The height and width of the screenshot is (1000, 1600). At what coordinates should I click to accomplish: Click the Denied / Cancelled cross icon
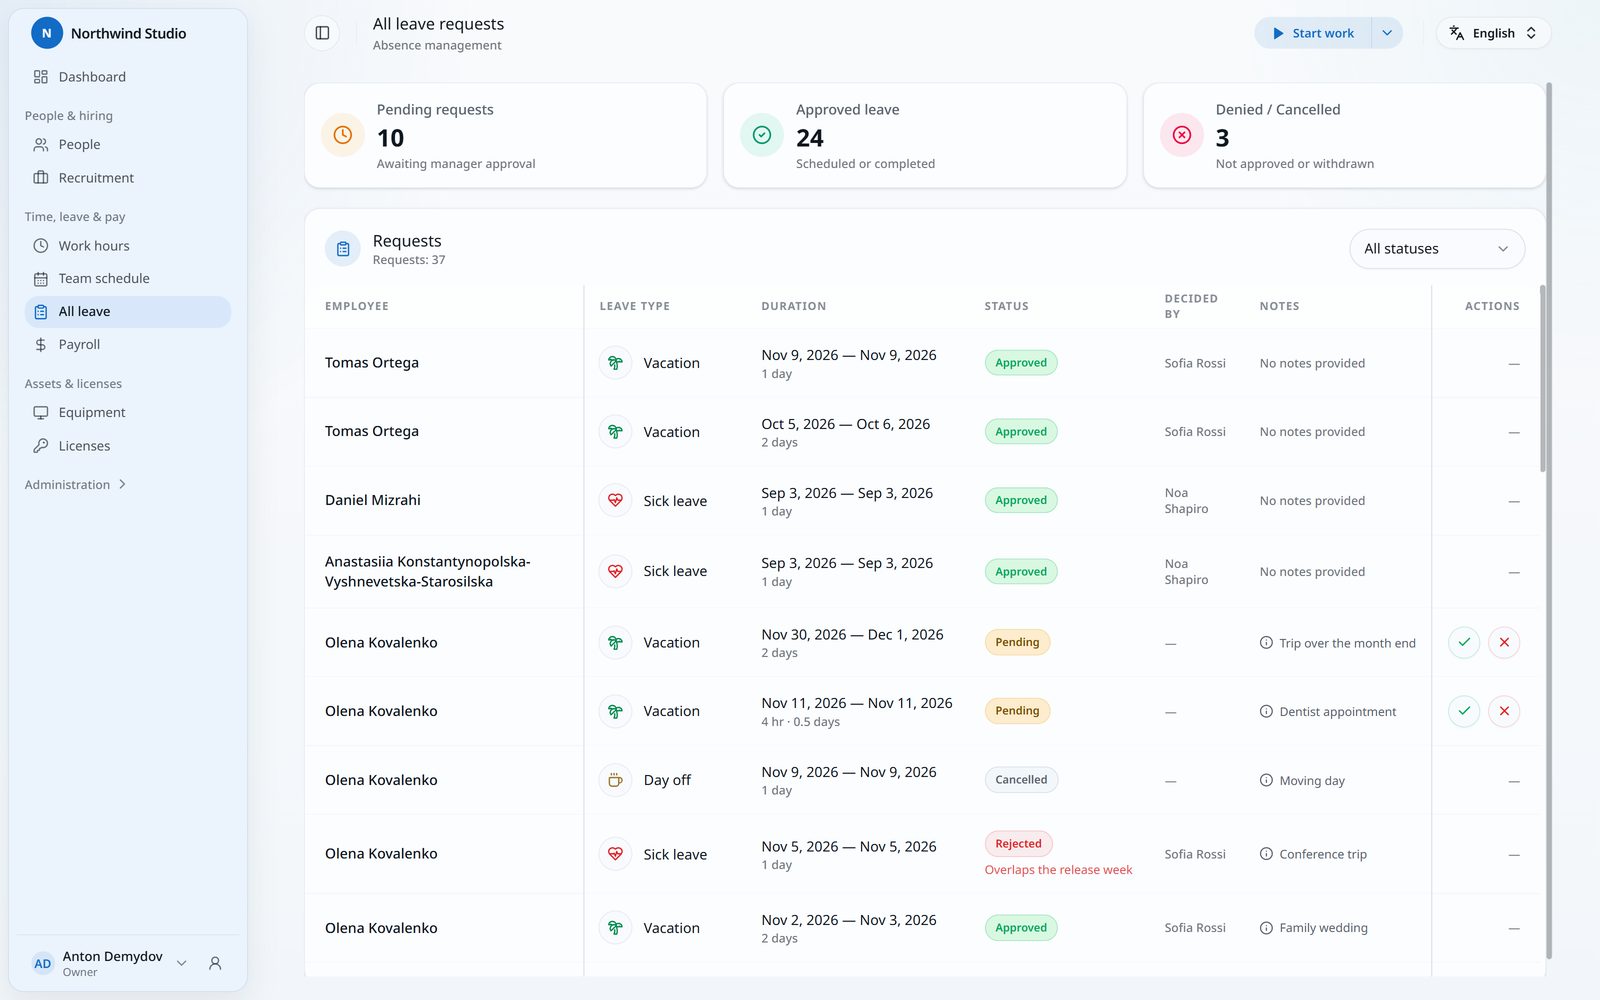coord(1181,135)
